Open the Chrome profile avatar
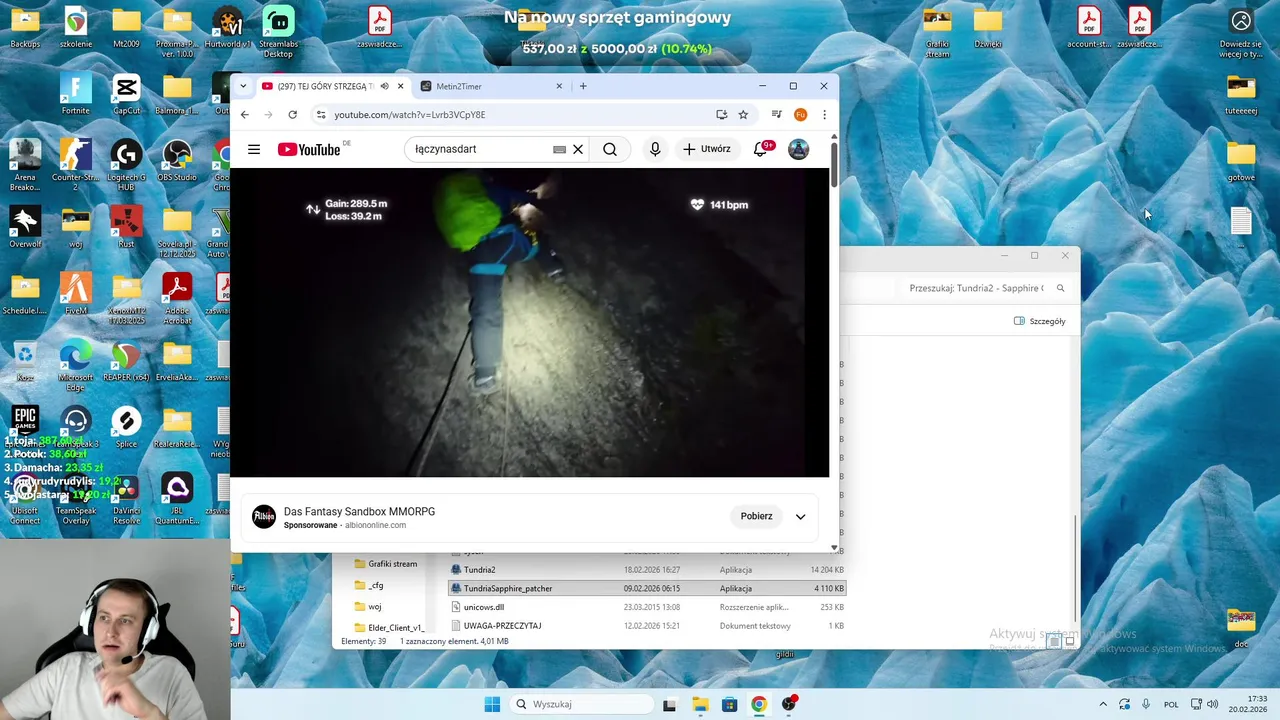This screenshot has width=1280, height=720. [x=800, y=115]
